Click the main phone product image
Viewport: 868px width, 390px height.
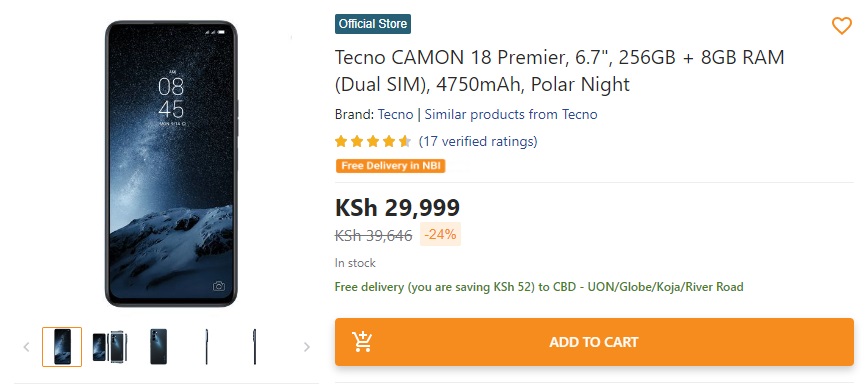pyautogui.click(x=171, y=164)
